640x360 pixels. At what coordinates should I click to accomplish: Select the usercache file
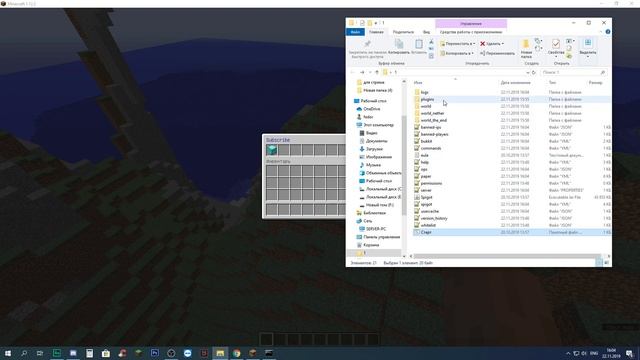tap(430, 211)
